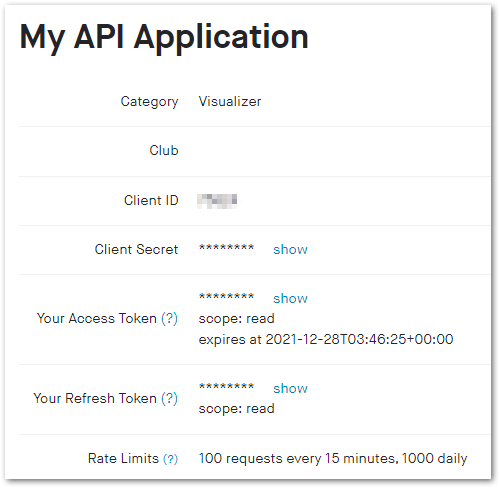Click access token scope: read text
500x488 pixels.
pos(236,319)
